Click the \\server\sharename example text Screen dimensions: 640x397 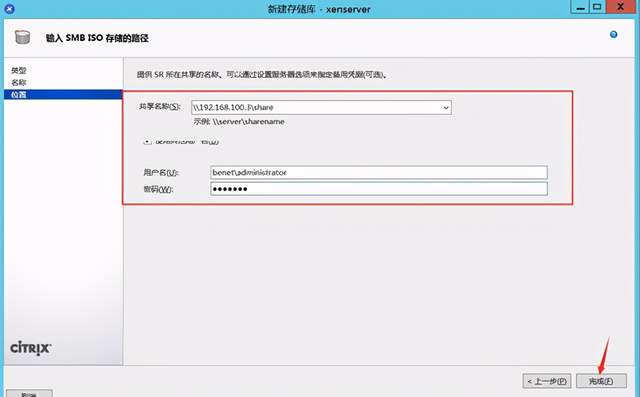point(248,122)
